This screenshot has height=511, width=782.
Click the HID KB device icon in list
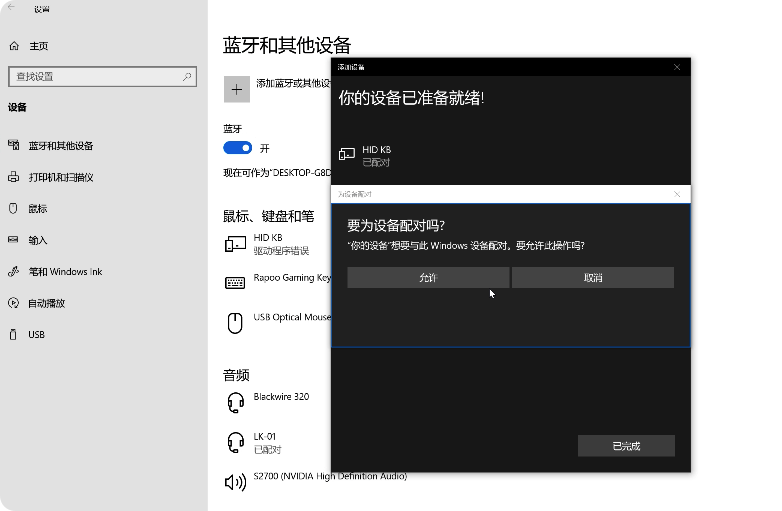pyautogui.click(x=235, y=244)
